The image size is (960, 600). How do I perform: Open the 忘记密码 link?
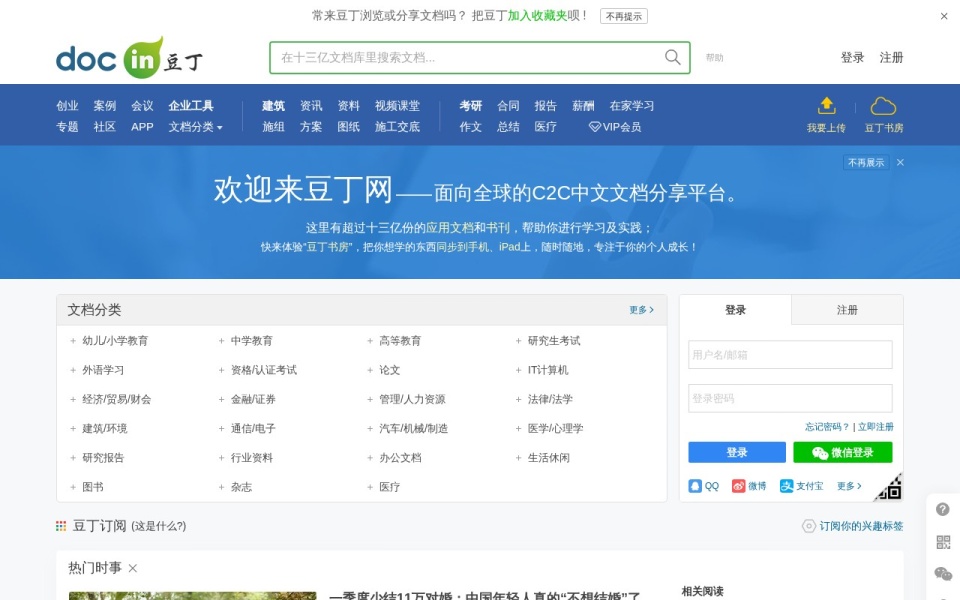pos(827,427)
